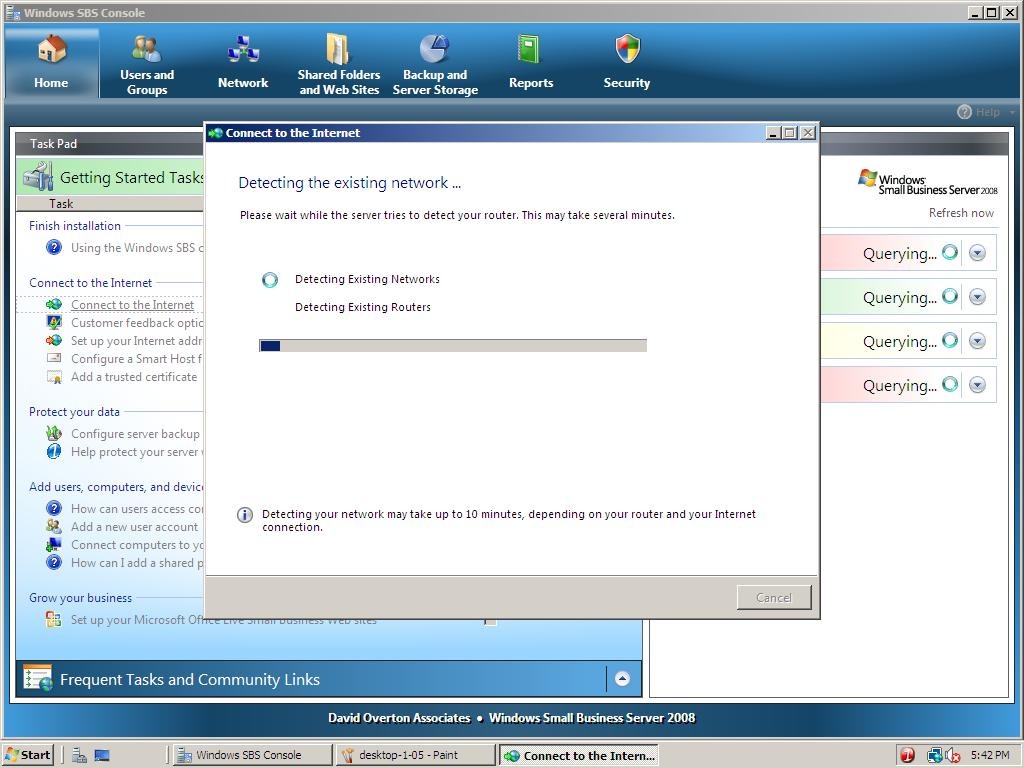
Task: Click the Help protect your server icon
Action: click(54, 452)
